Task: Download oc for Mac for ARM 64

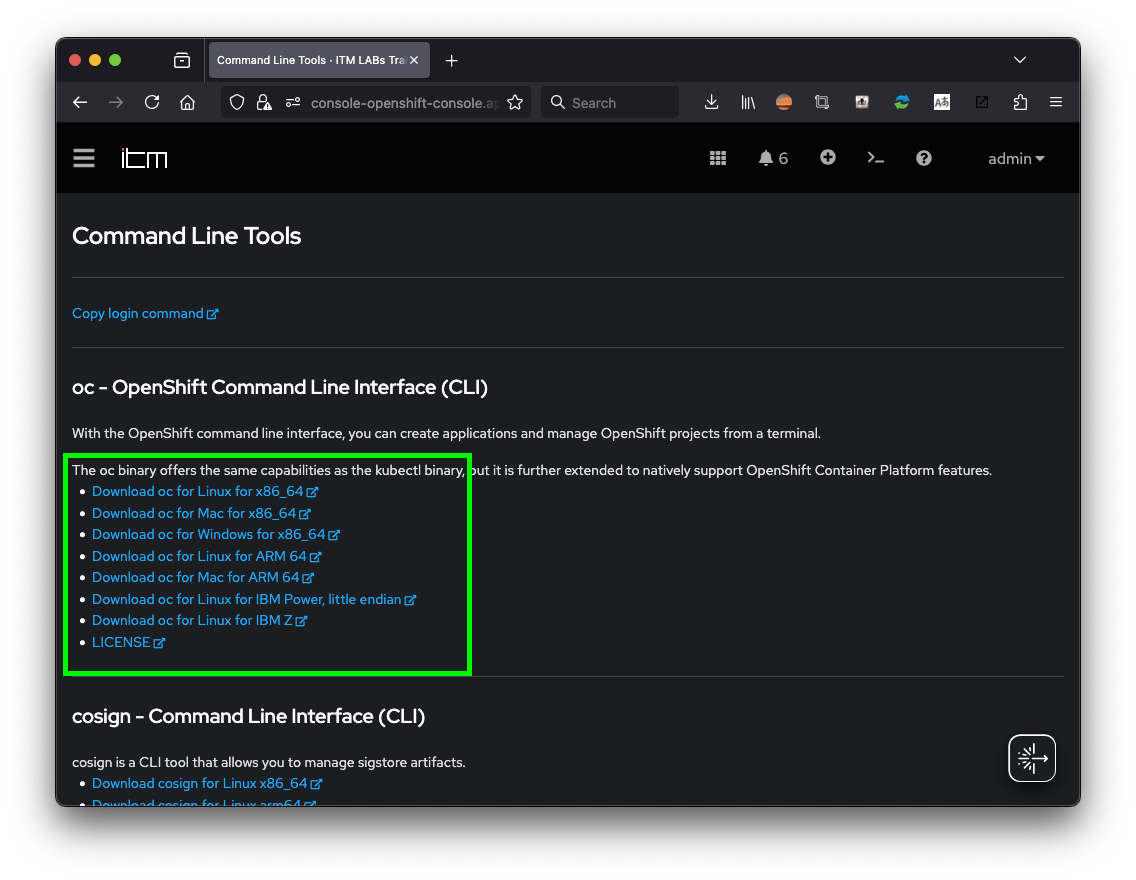Action: (x=203, y=577)
